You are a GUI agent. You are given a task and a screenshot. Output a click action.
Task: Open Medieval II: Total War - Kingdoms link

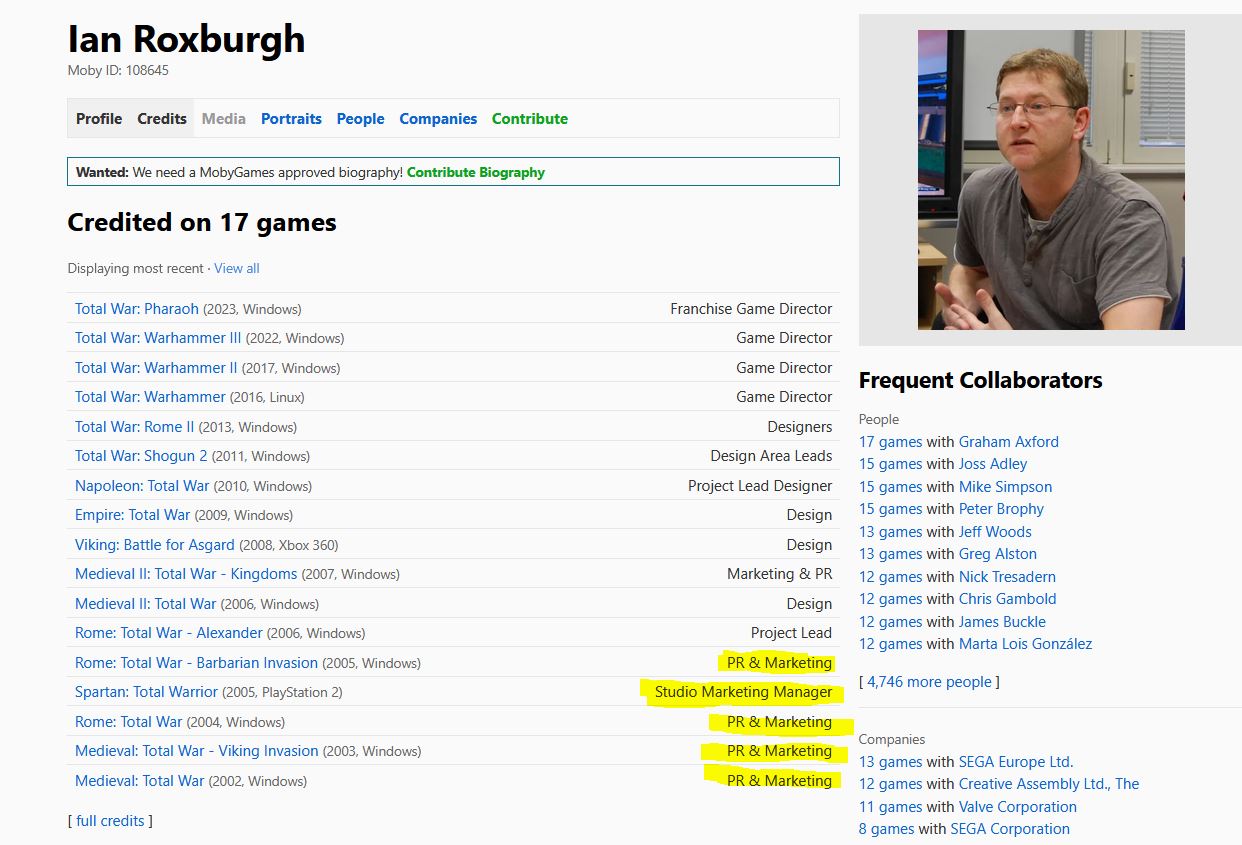(x=186, y=574)
